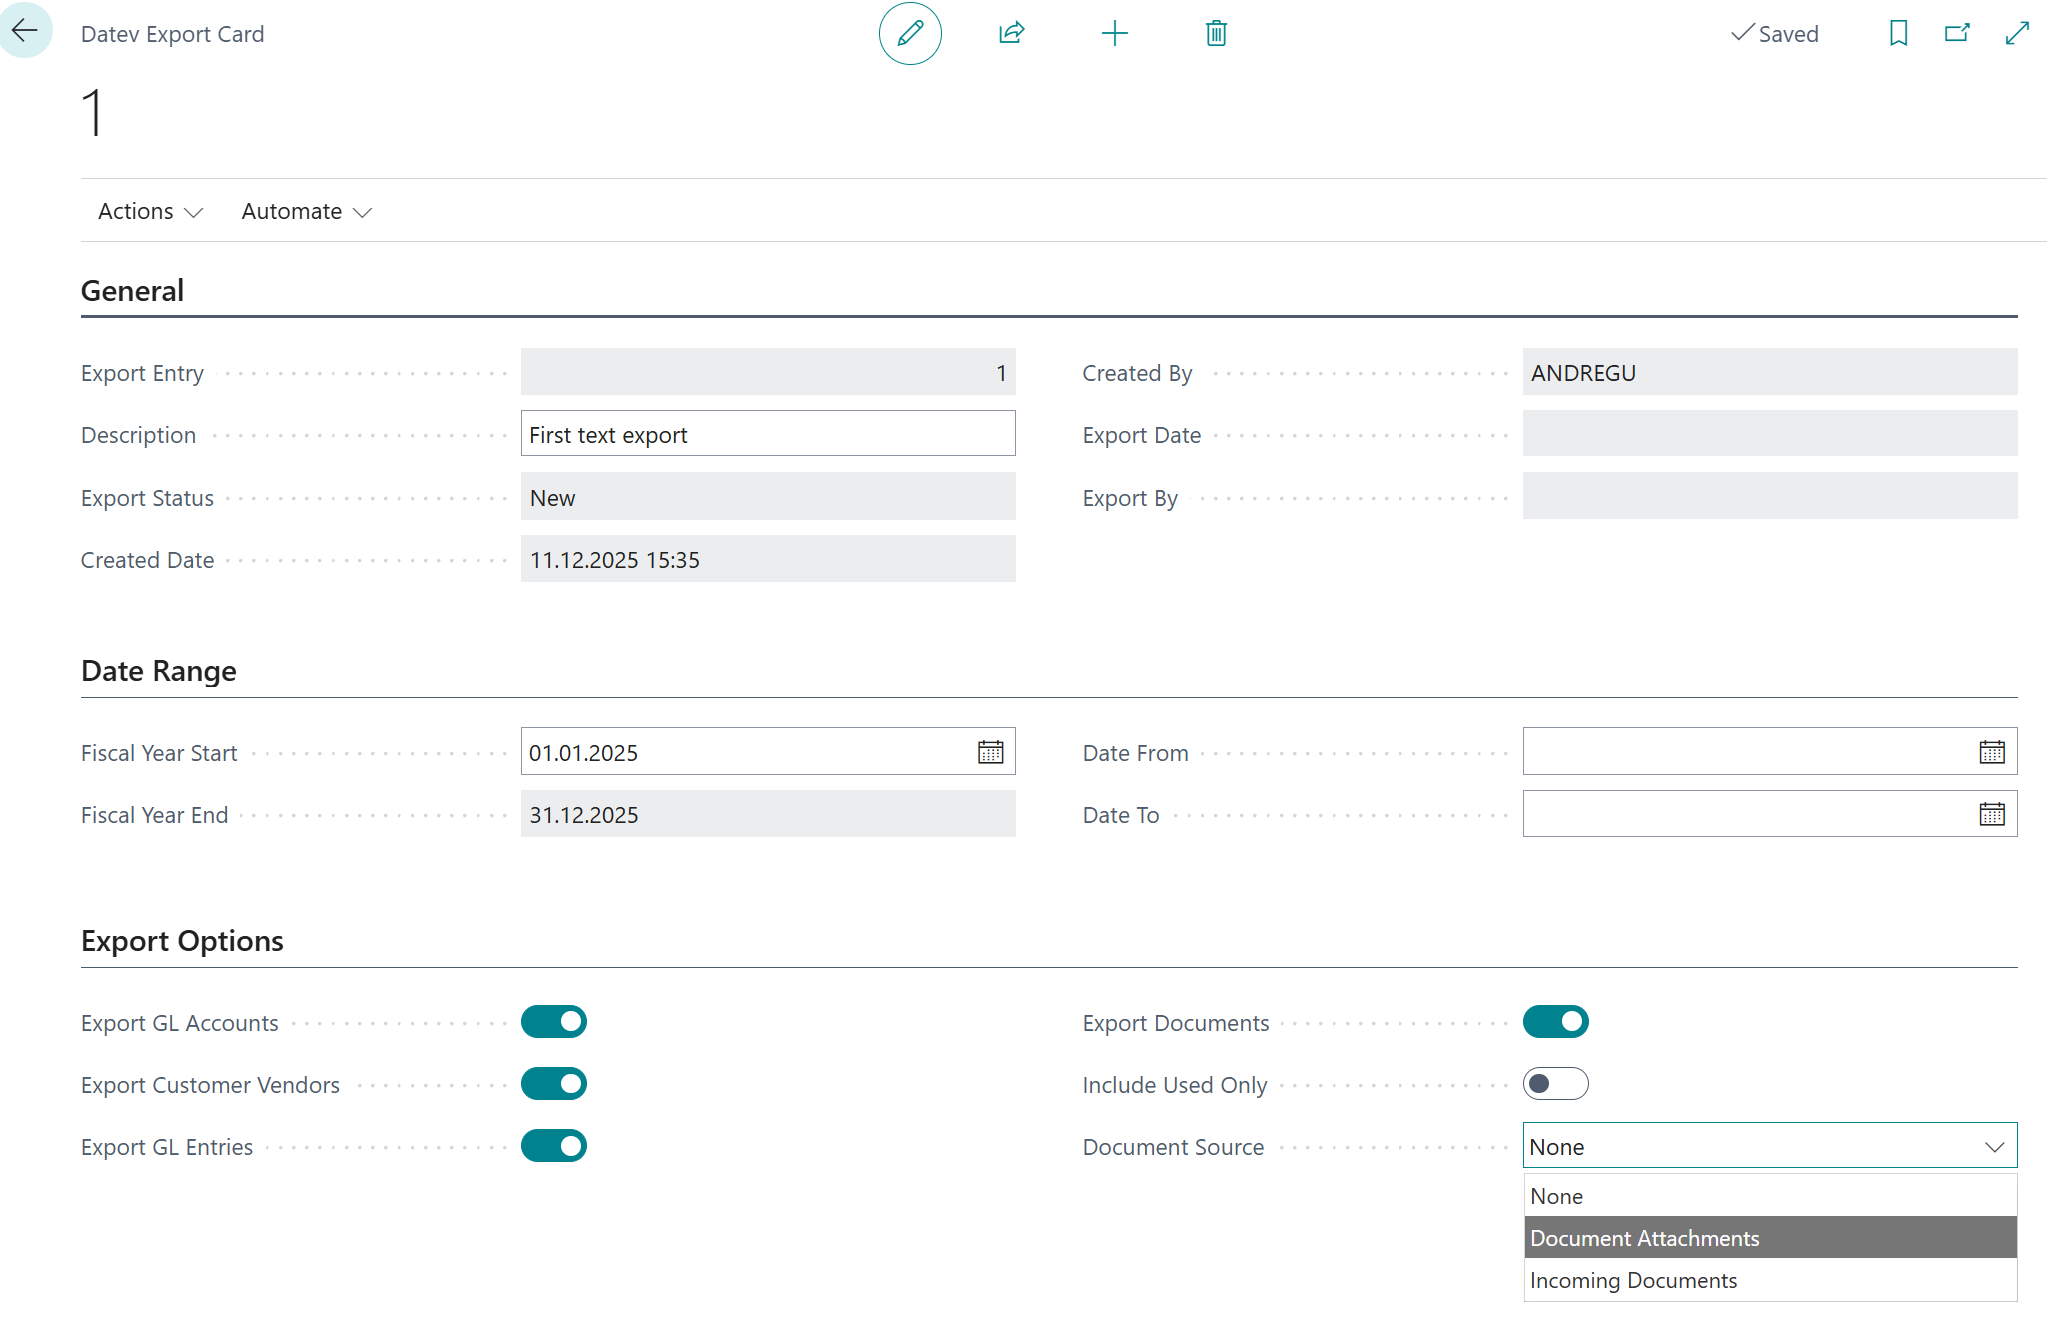Image resolution: width=2066 pixels, height=1340 pixels.
Task: Open card in new window icon
Action: [x=1957, y=33]
